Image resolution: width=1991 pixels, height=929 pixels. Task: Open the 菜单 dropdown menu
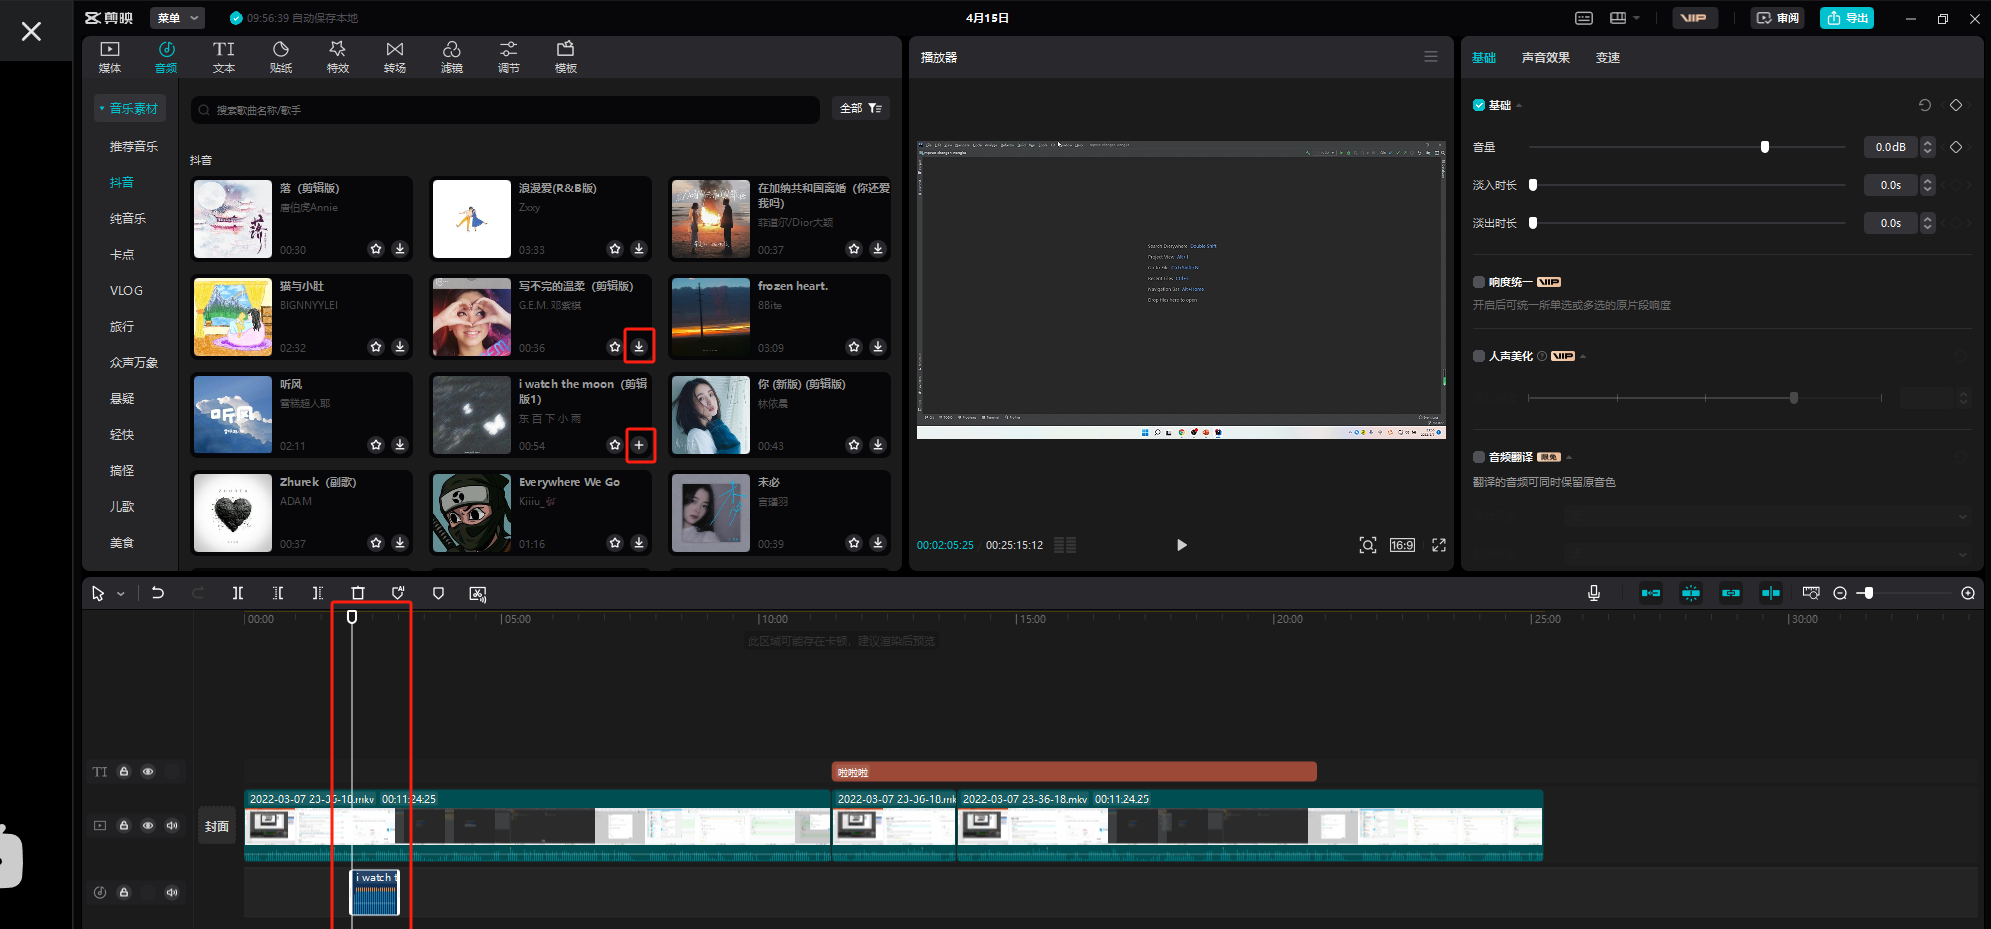pyautogui.click(x=178, y=18)
